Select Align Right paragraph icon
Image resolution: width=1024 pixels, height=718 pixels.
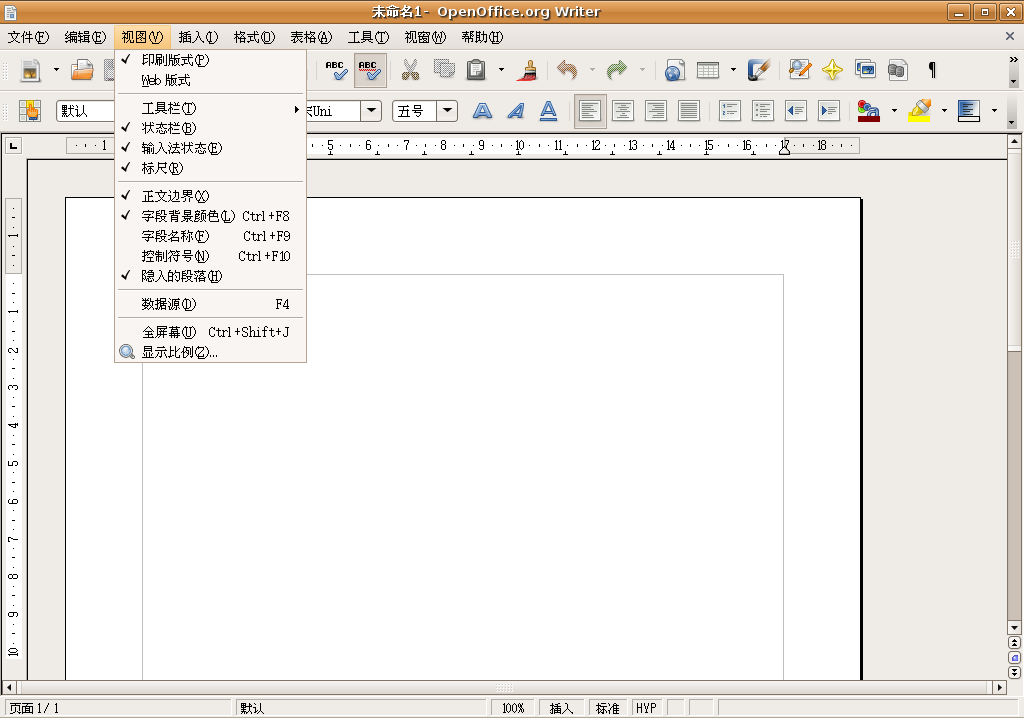(x=656, y=111)
